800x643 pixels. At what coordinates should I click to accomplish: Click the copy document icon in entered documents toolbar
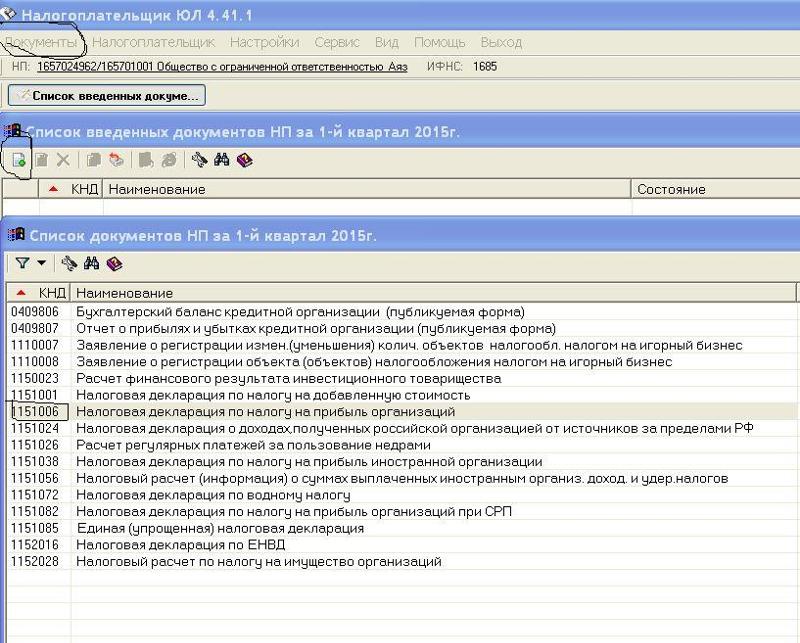pos(94,160)
